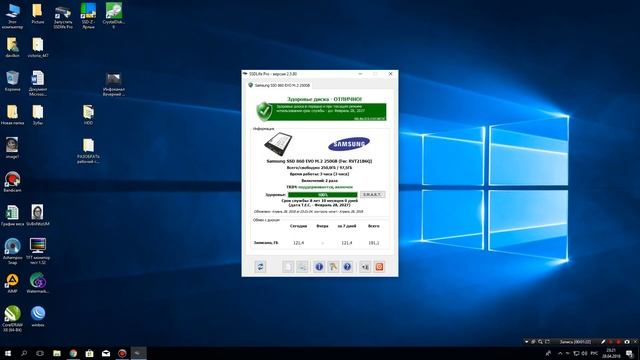Open the Mail app from the taskbar

pos(106,353)
